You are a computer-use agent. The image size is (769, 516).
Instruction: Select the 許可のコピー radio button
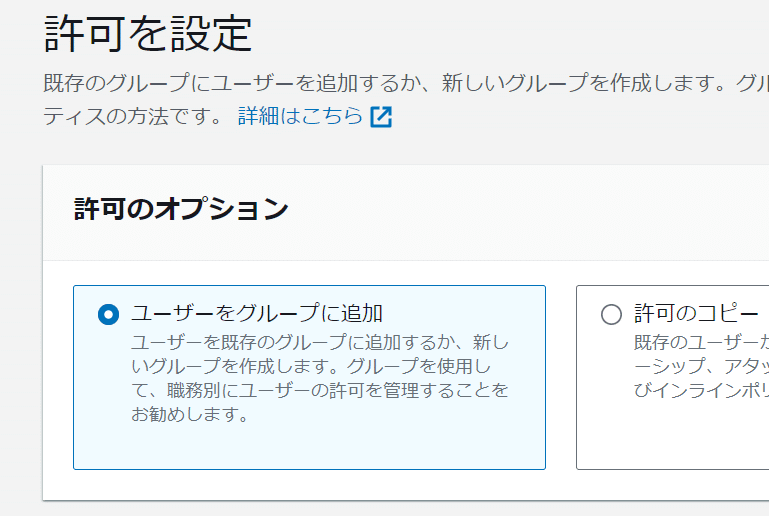(x=611, y=314)
